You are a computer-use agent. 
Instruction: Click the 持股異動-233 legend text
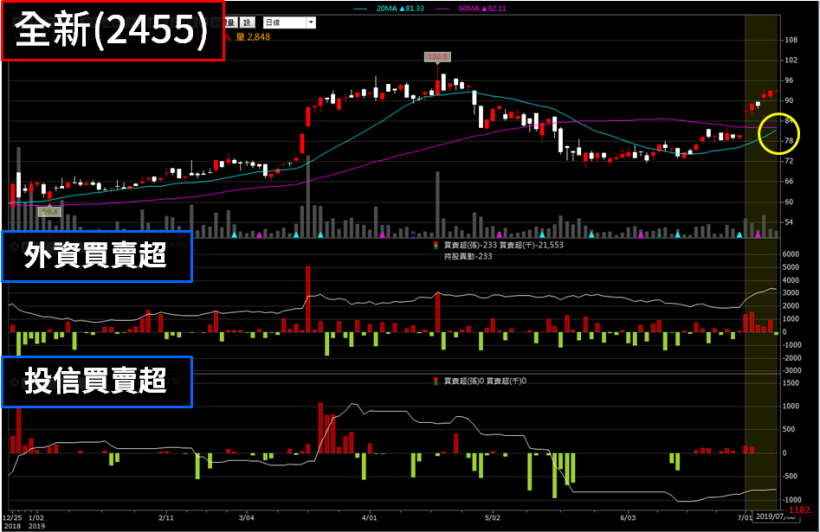pos(468,256)
